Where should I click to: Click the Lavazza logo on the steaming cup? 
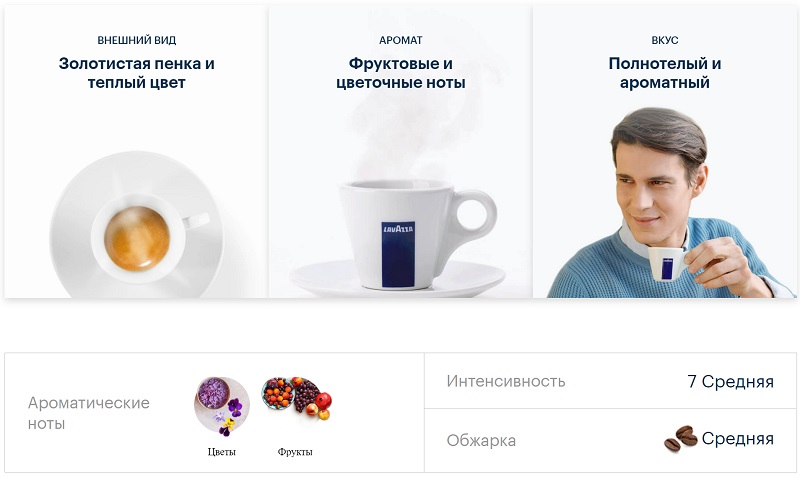[398, 254]
